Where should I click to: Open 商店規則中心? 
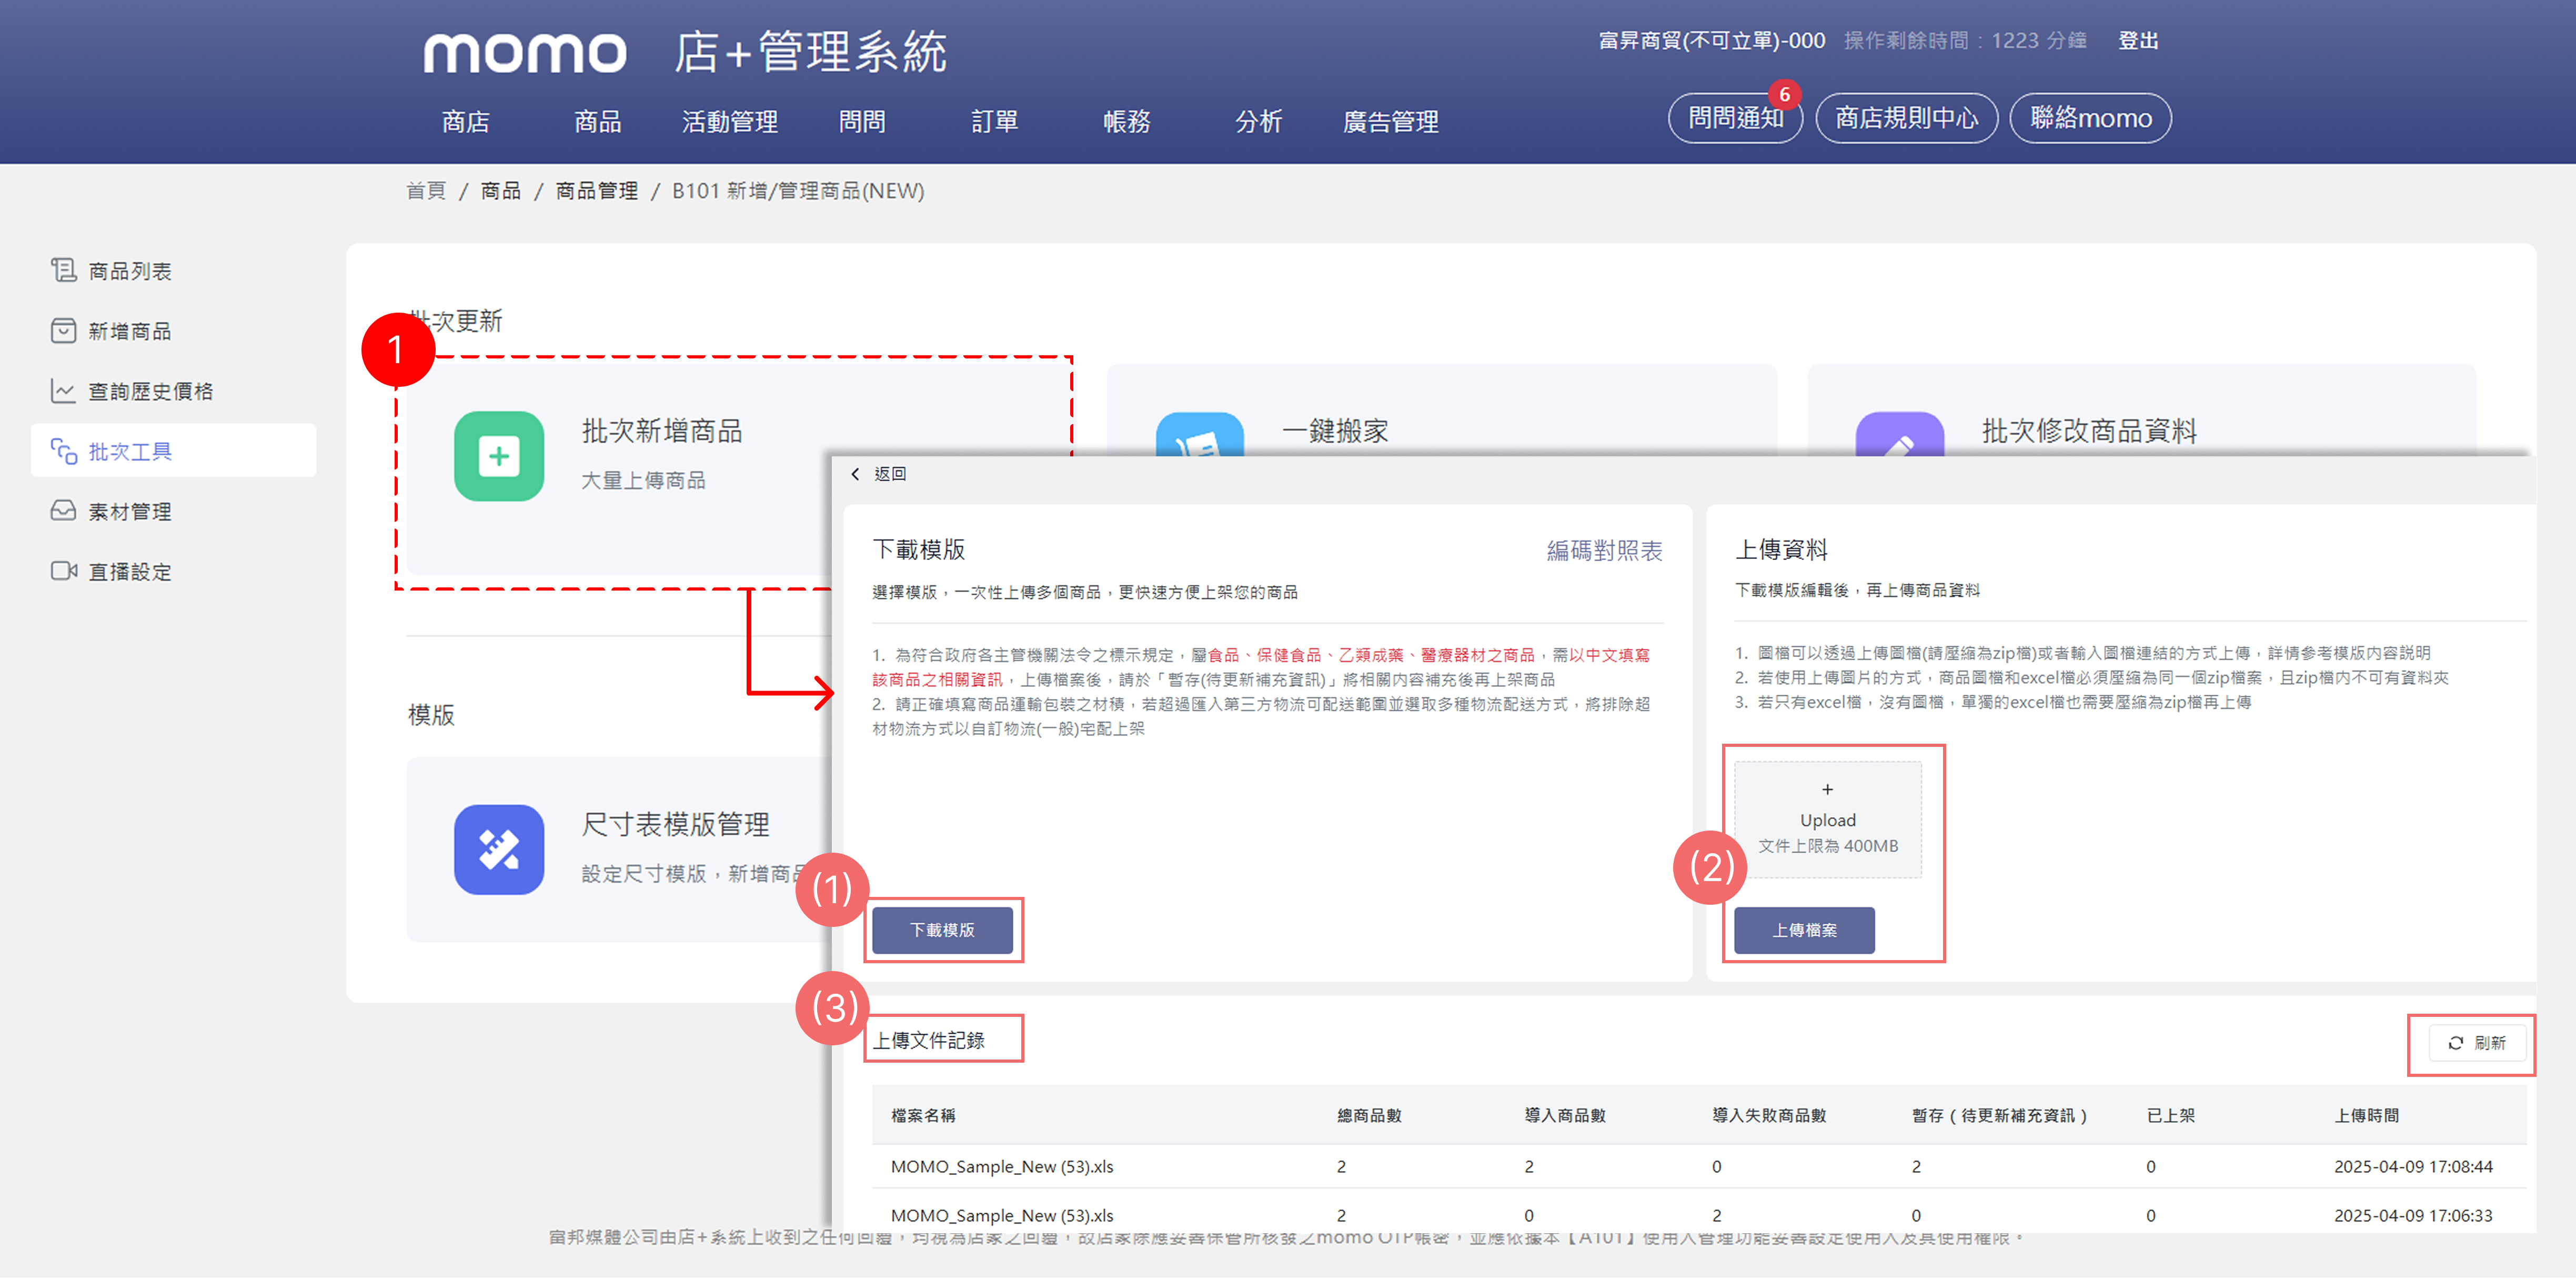(1907, 118)
